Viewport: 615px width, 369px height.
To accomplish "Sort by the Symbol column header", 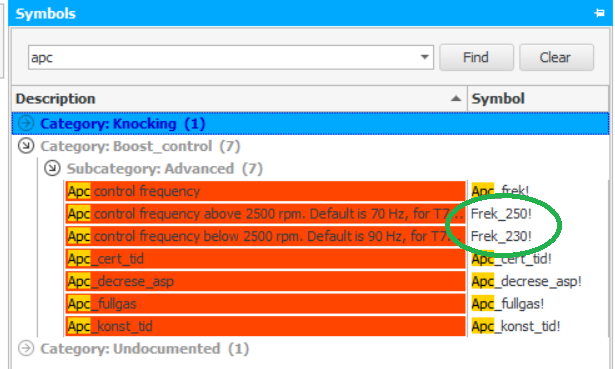I will point(538,98).
